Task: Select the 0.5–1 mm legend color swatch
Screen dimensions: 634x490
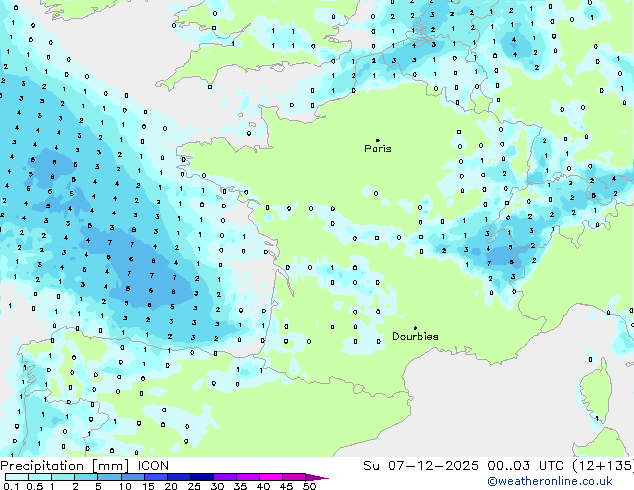Action: (40, 477)
